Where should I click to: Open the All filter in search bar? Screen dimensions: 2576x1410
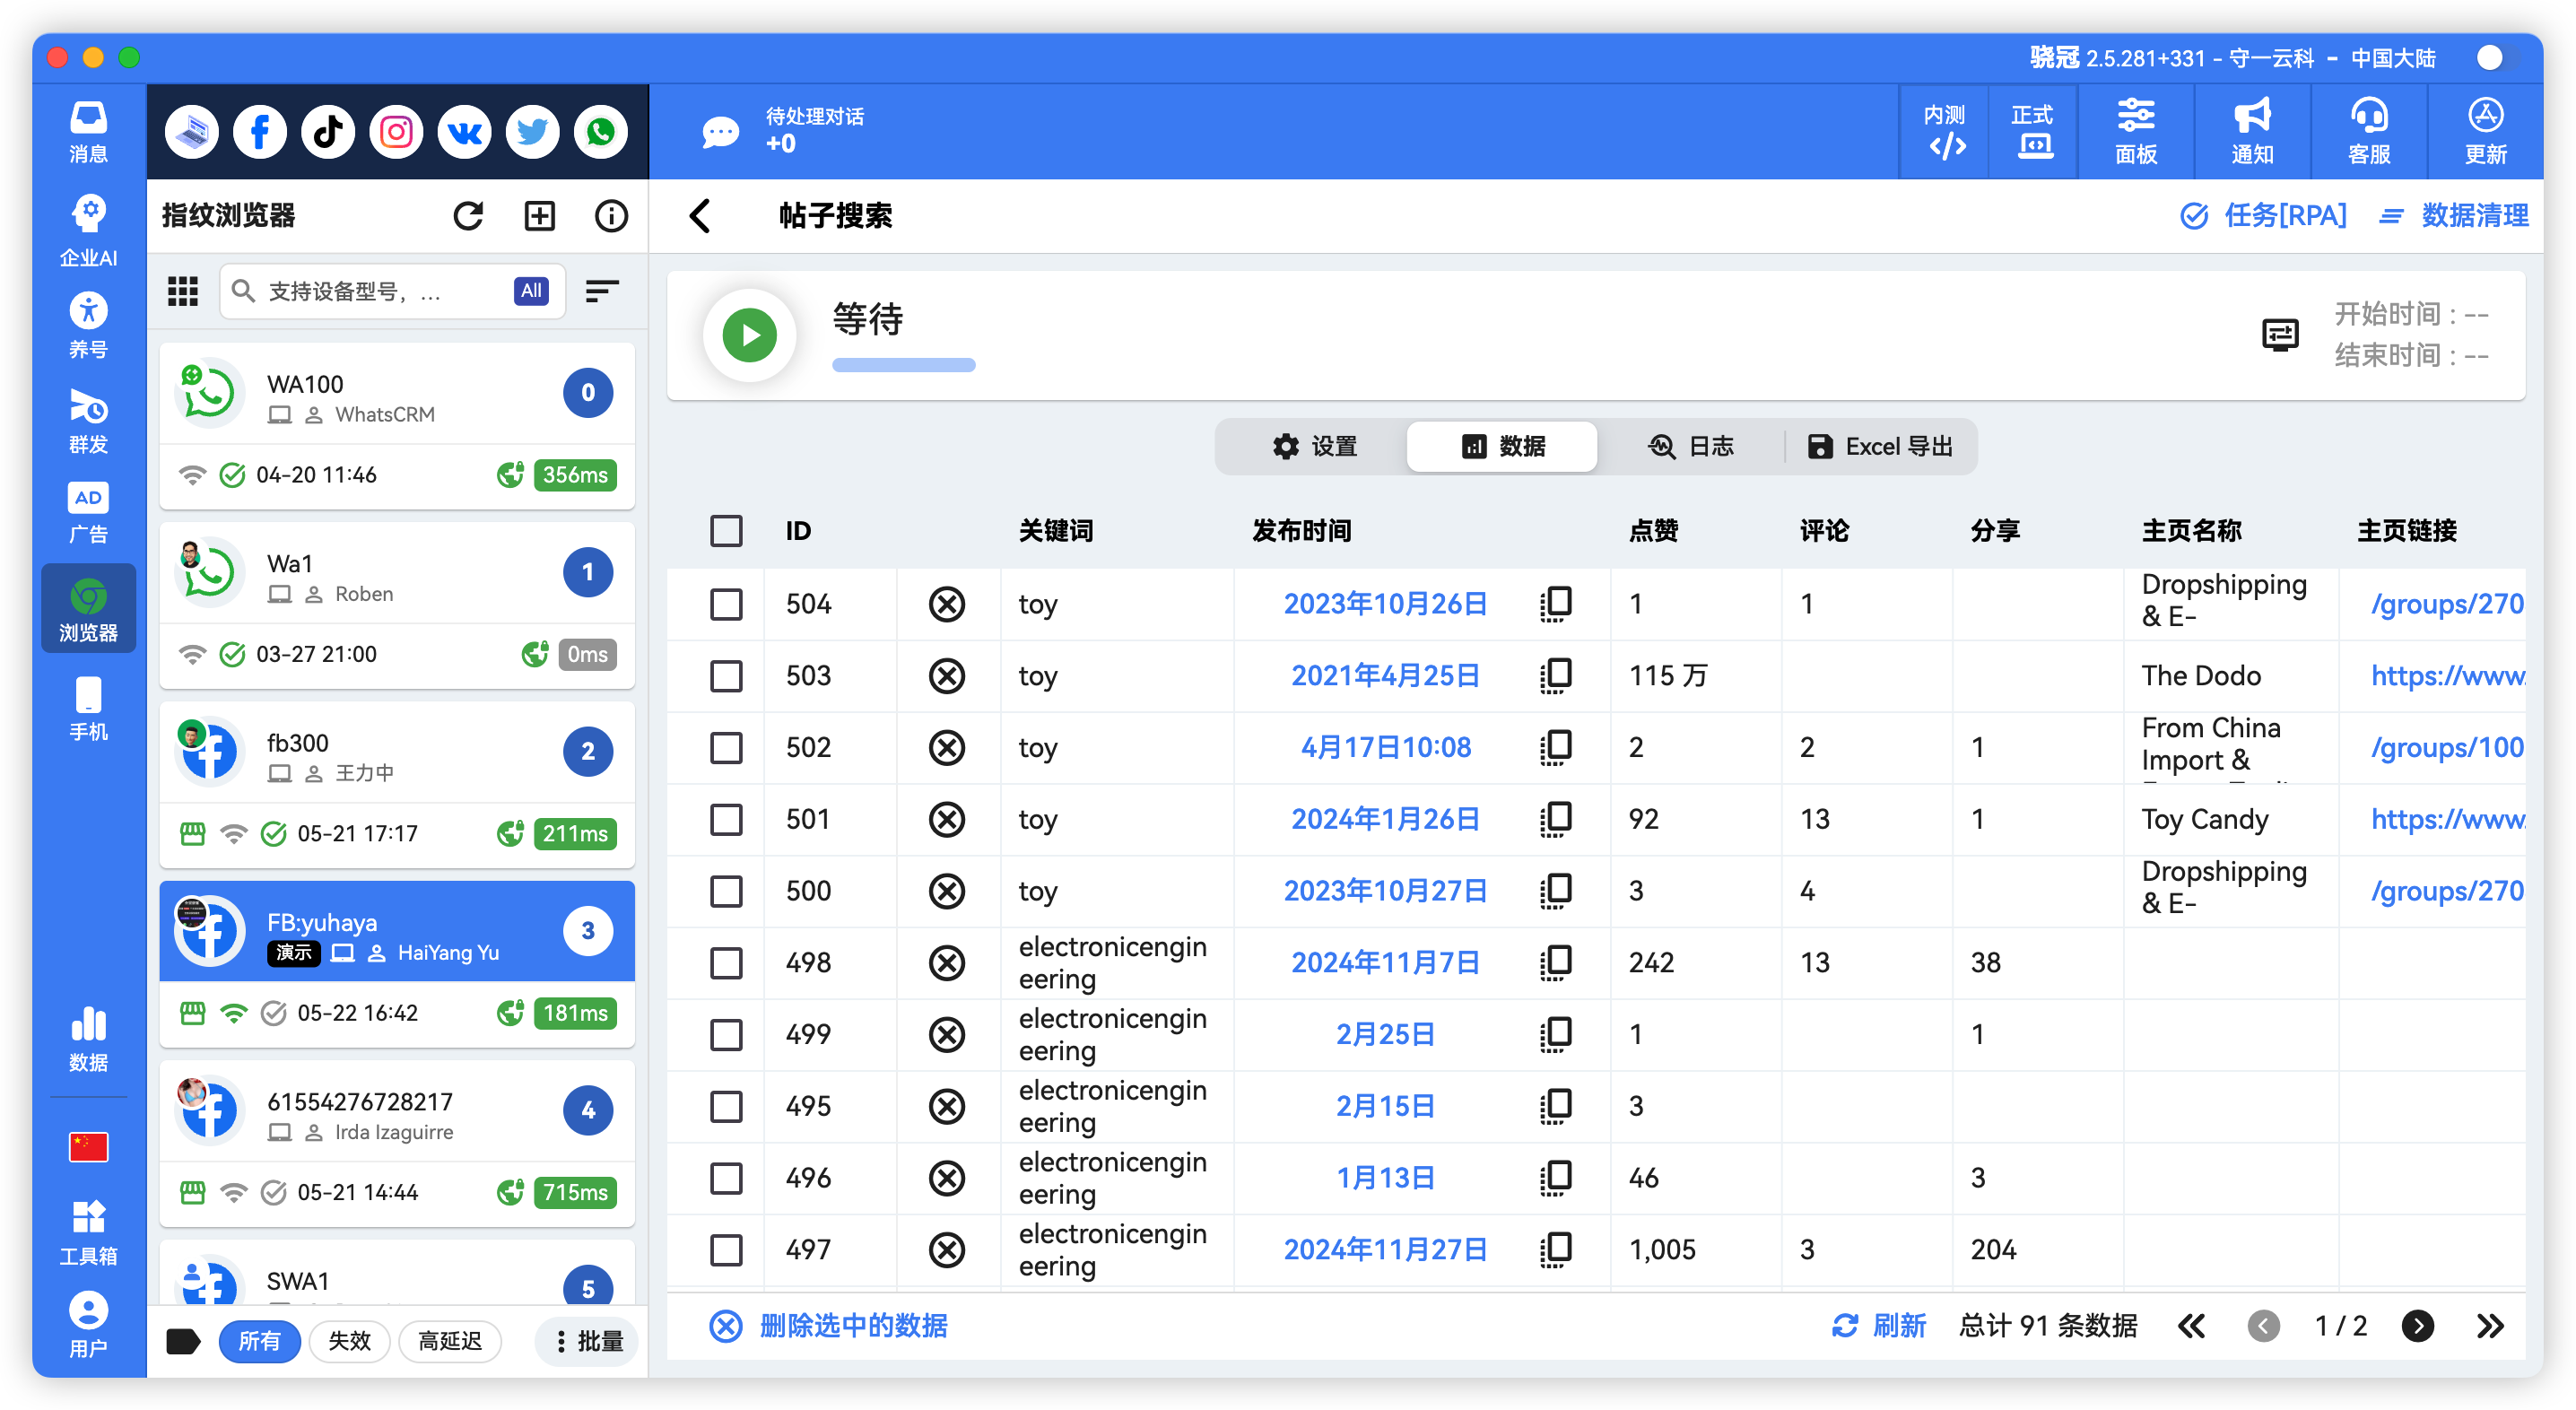(531, 290)
